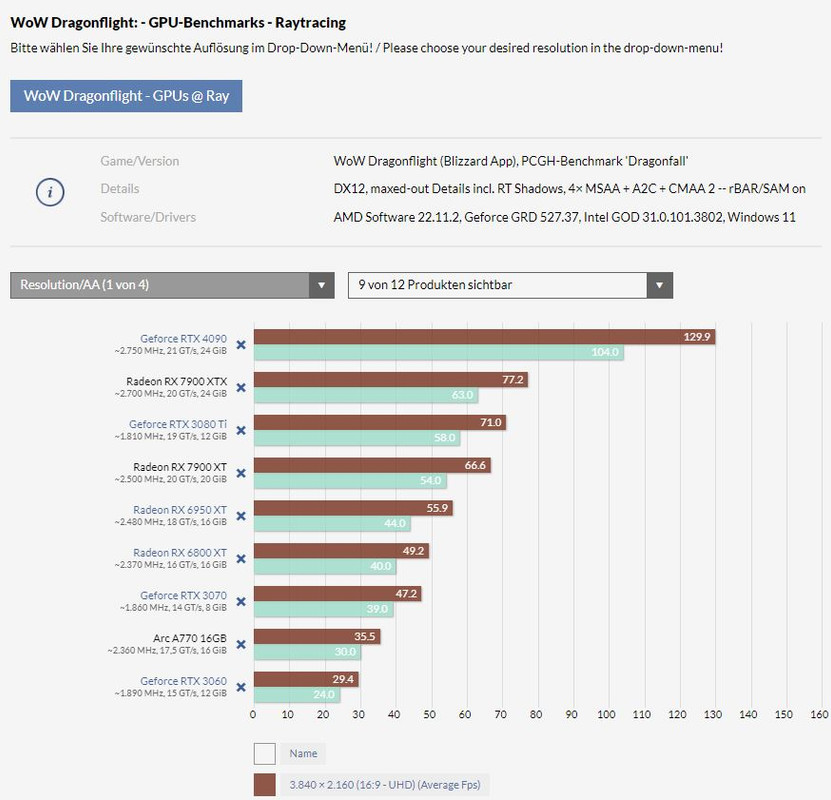Click the 40.0 fps bar for RX 6800 XT
831x800 pixels.
click(325, 566)
